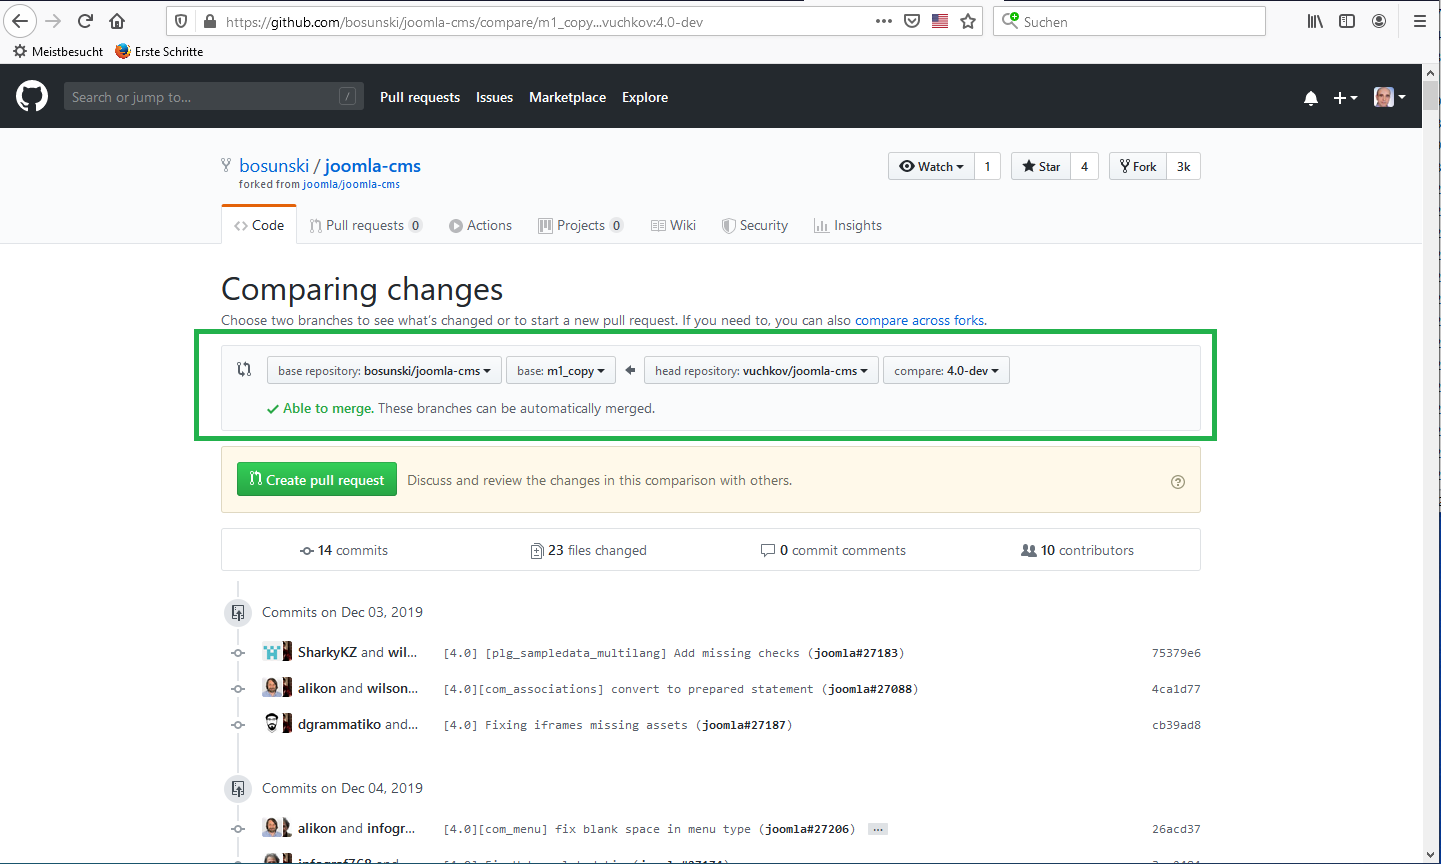Screen dimensions: 1441x864
Task: Open commit cb39ad8
Action: pos(1176,725)
